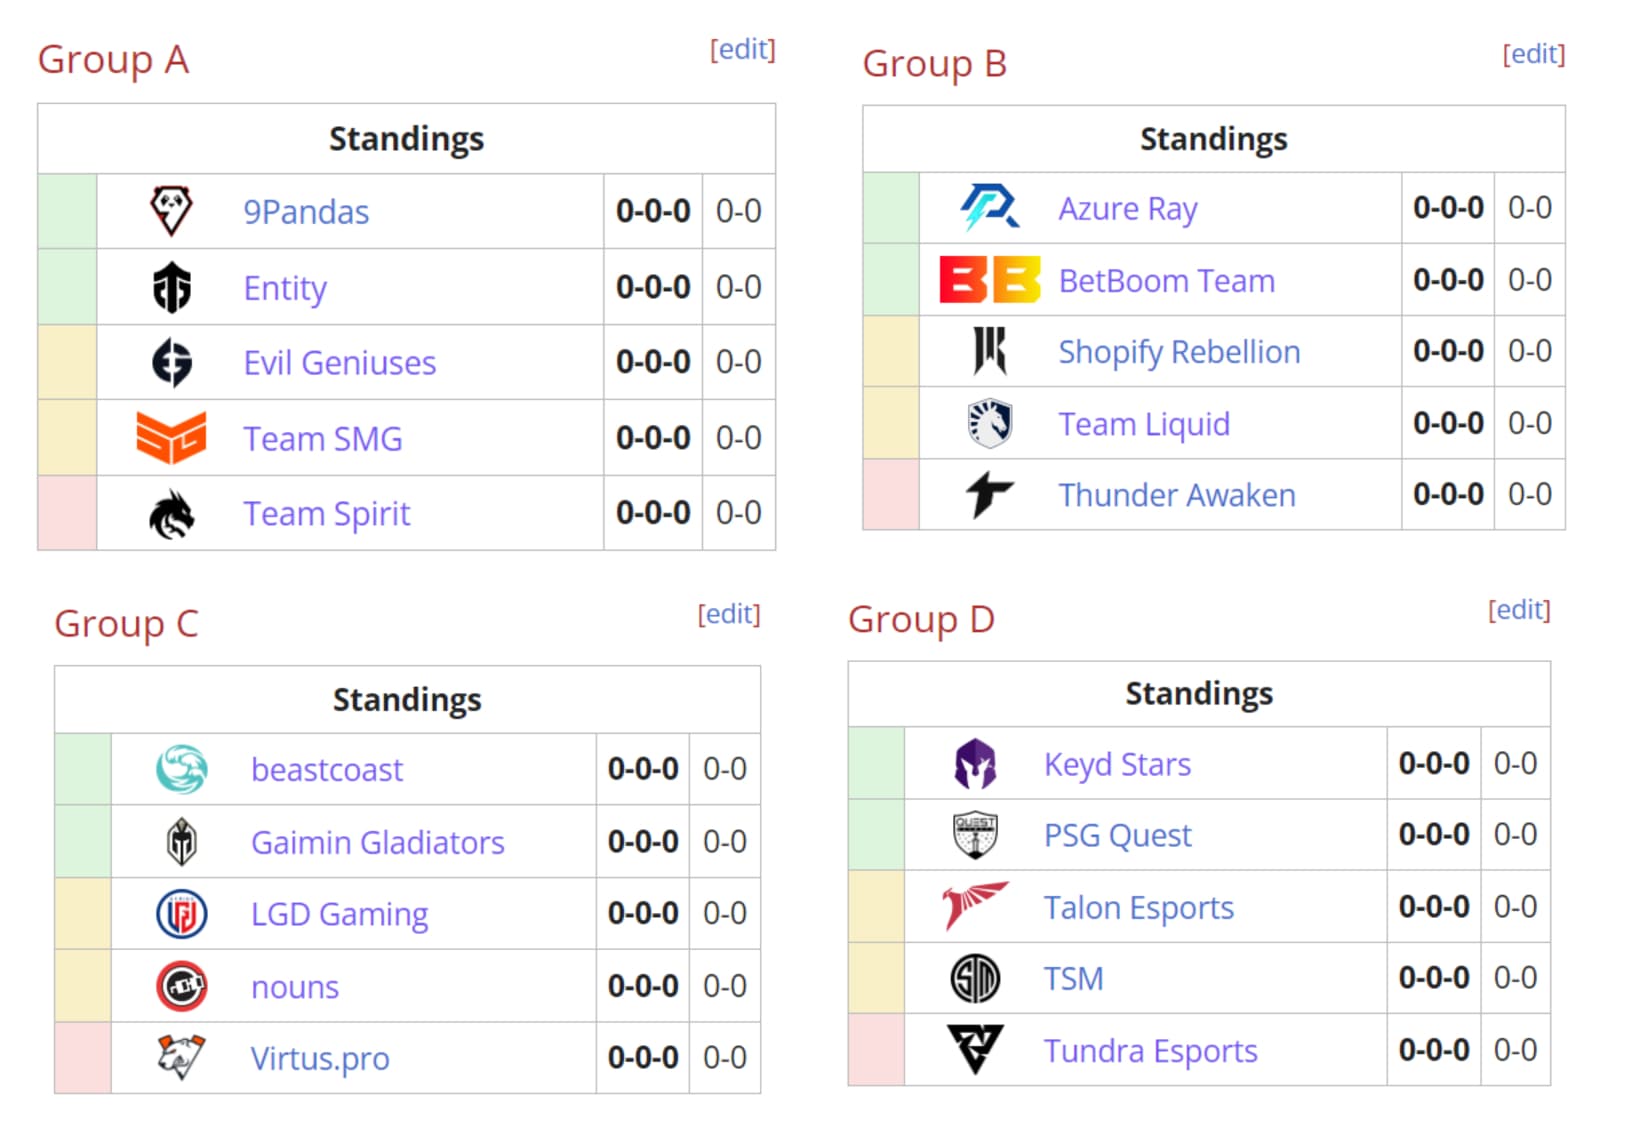1632x1140 pixels.
Task: Click the edit link for Group A
Action: coord(742,49)
